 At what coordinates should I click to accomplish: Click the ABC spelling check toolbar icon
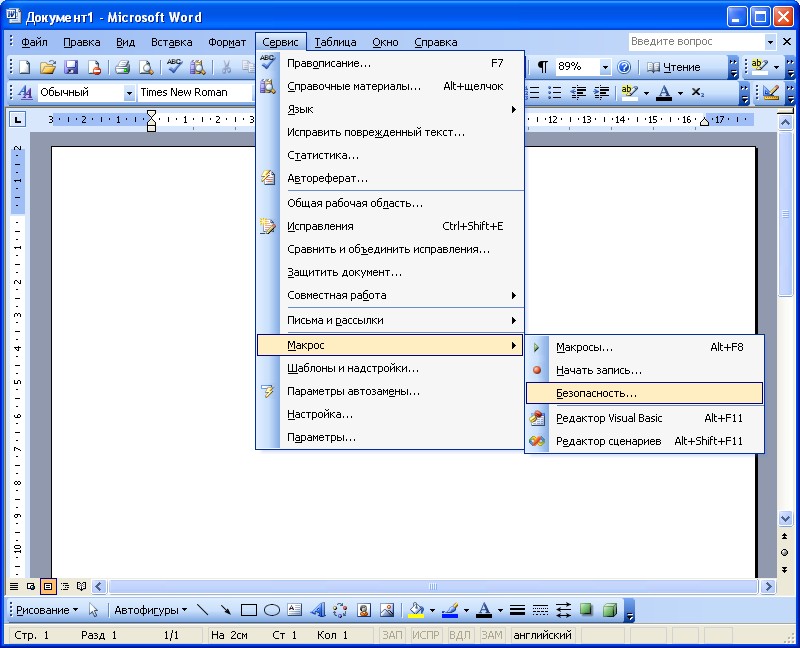(174, 67)
